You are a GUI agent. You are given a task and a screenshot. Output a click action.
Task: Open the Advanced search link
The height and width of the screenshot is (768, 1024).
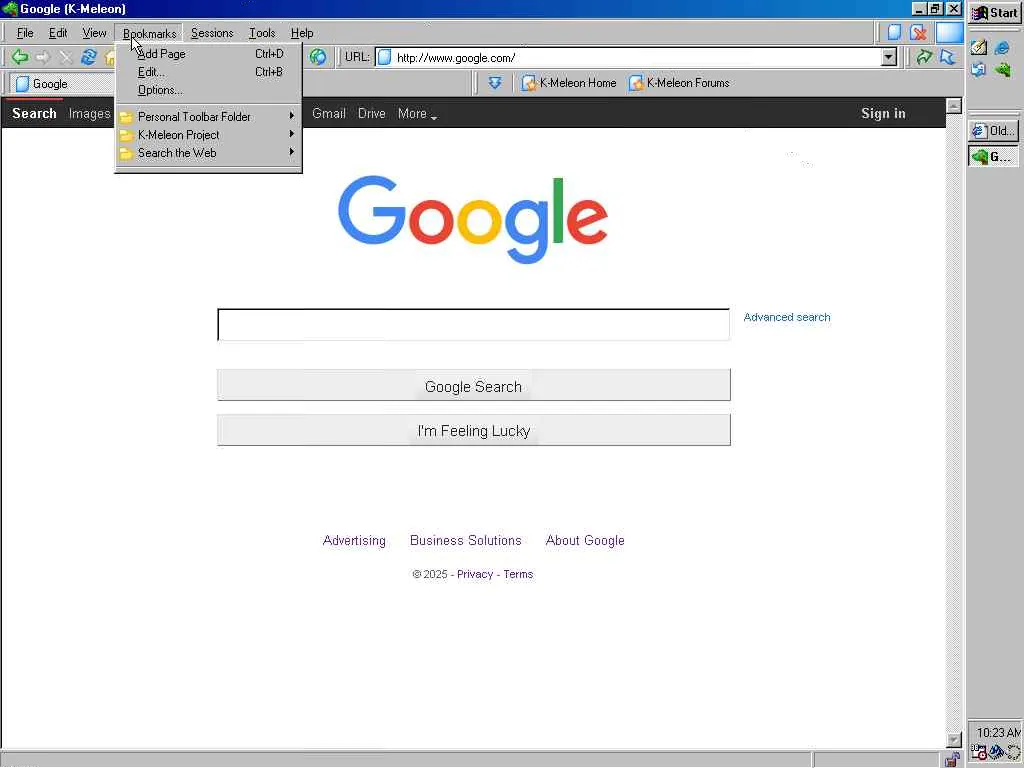point(787,317)
